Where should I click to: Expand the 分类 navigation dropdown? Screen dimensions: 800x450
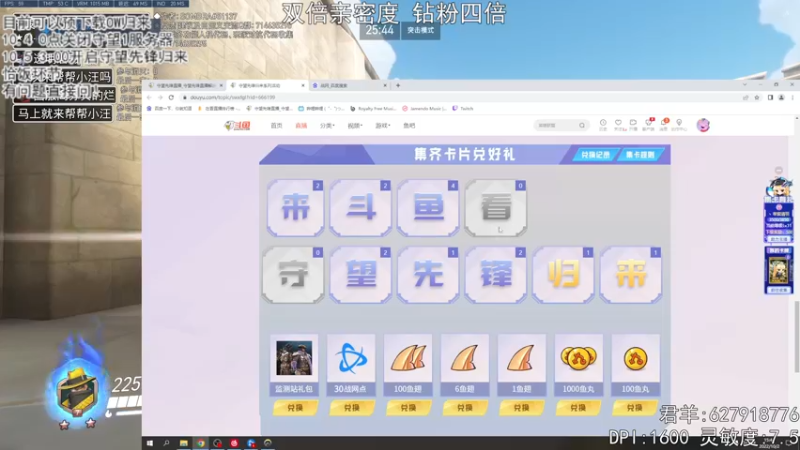click(327, 126)
